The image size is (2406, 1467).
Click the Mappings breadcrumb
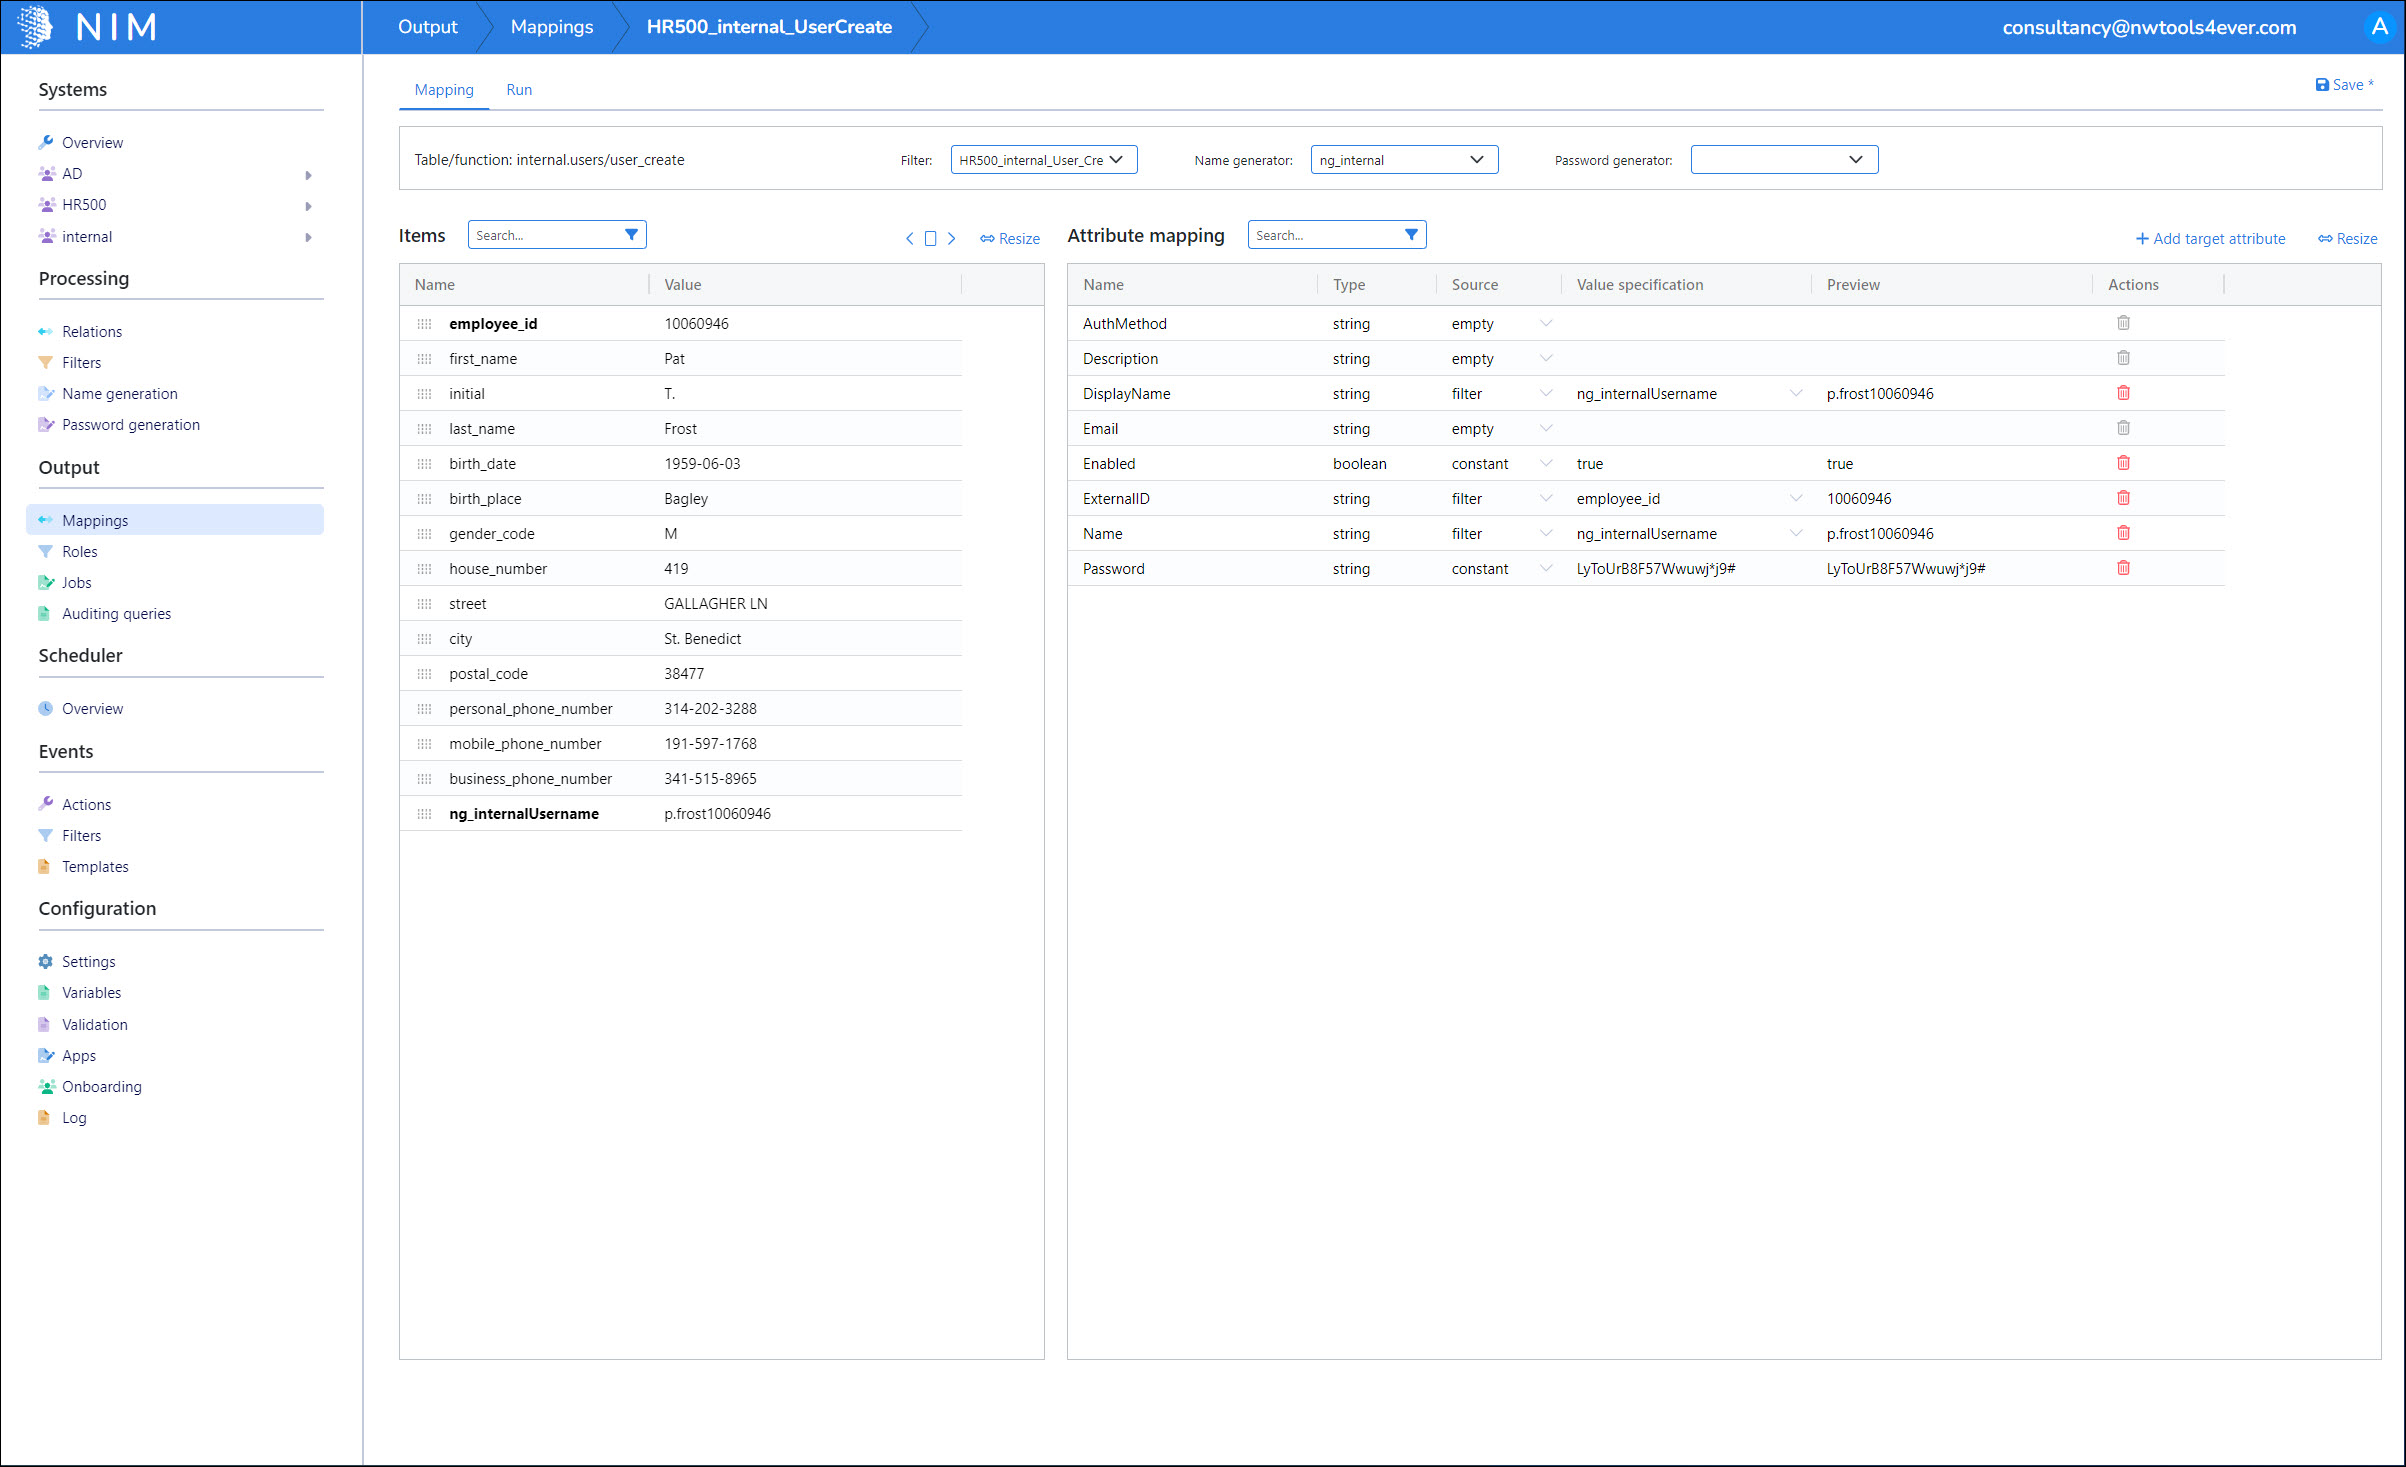(x=551, y=27)
